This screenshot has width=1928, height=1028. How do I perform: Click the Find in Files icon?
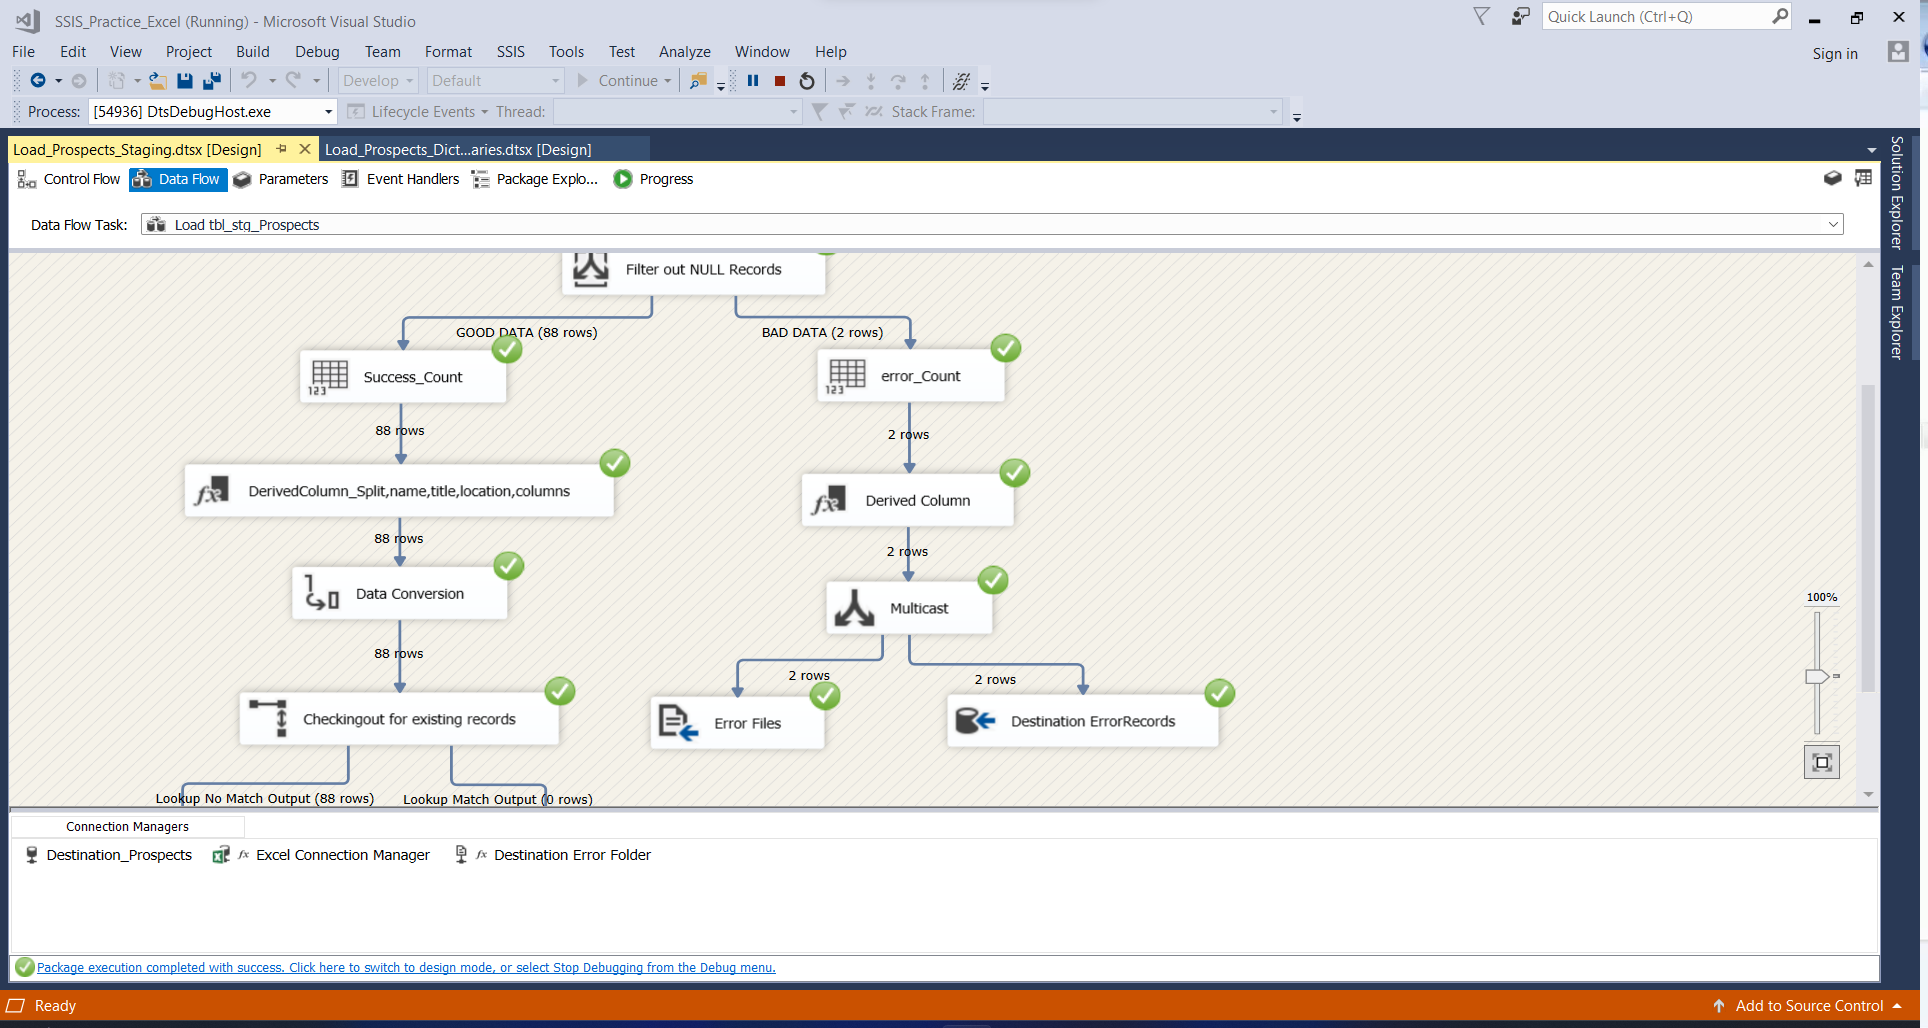699,81
